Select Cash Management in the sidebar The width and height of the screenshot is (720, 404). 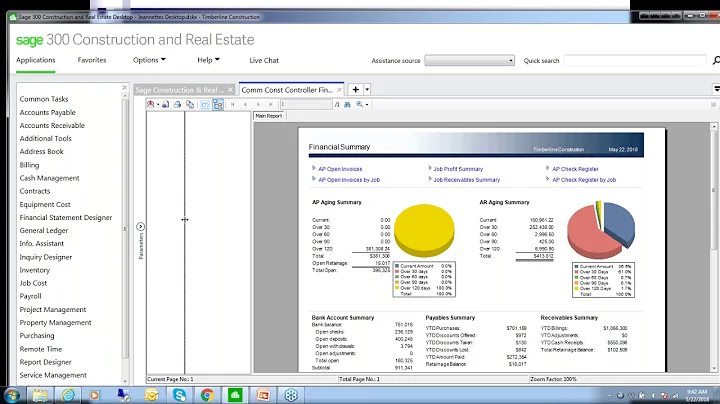click(x=49, y=178)
